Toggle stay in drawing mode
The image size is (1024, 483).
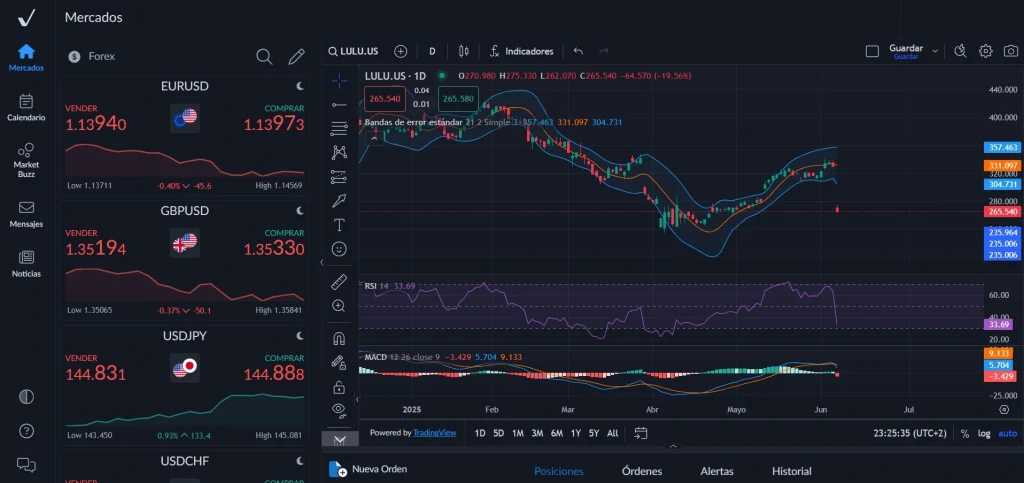tap(339, 362)
